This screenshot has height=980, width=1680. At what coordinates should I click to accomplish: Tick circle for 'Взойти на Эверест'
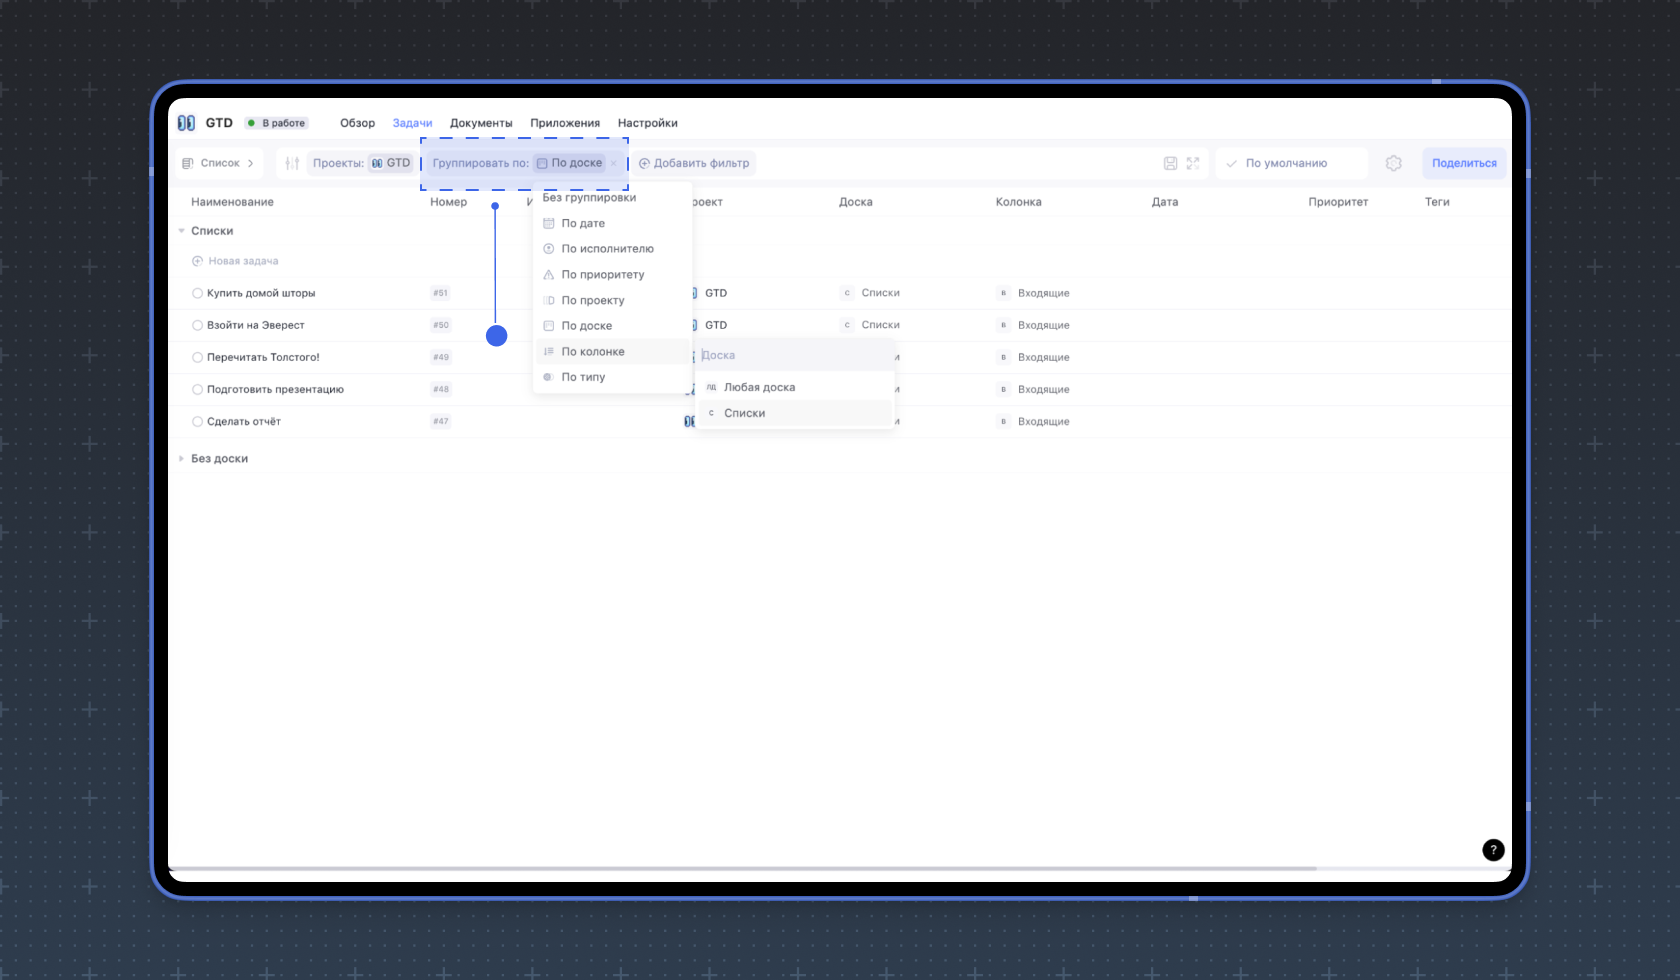[197, 325]
